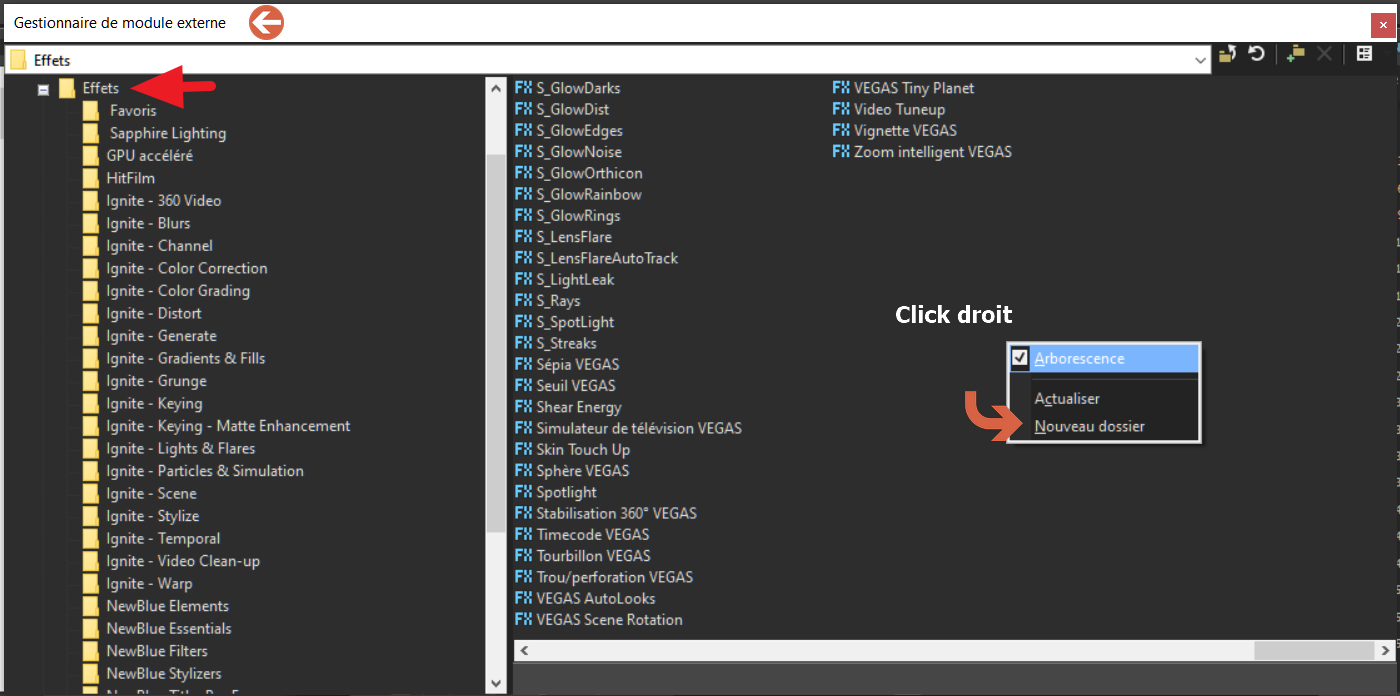This screenshot has width=1400, height=696.
Task: Select Simulateur de télévision VEGAS effect
Action: click(639, 428)
